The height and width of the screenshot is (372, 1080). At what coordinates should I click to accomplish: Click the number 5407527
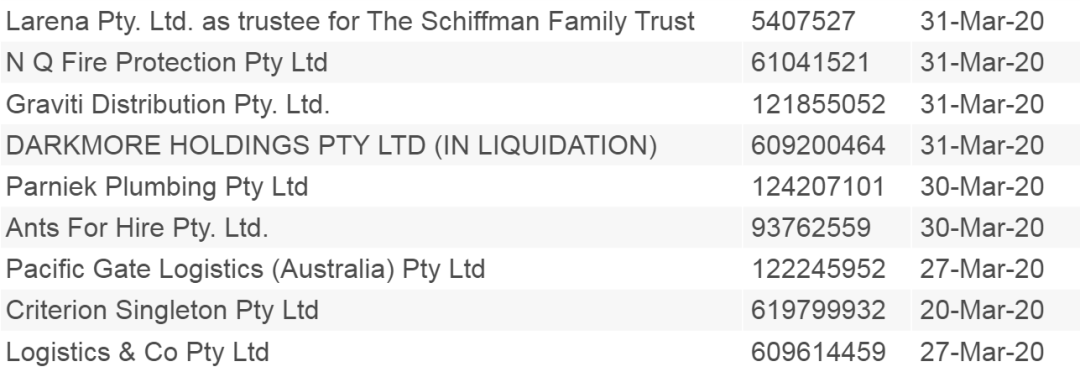tap(803, 22)
